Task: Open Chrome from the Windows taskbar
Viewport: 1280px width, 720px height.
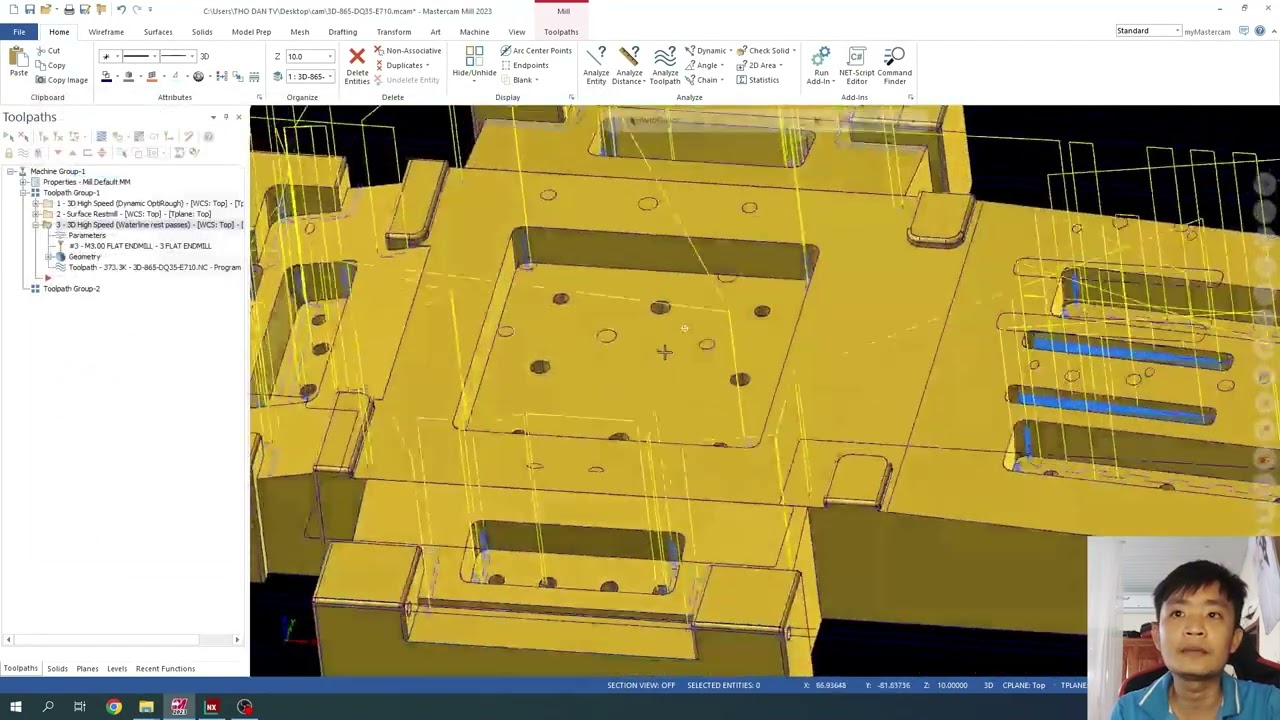Action: point(114,707)
